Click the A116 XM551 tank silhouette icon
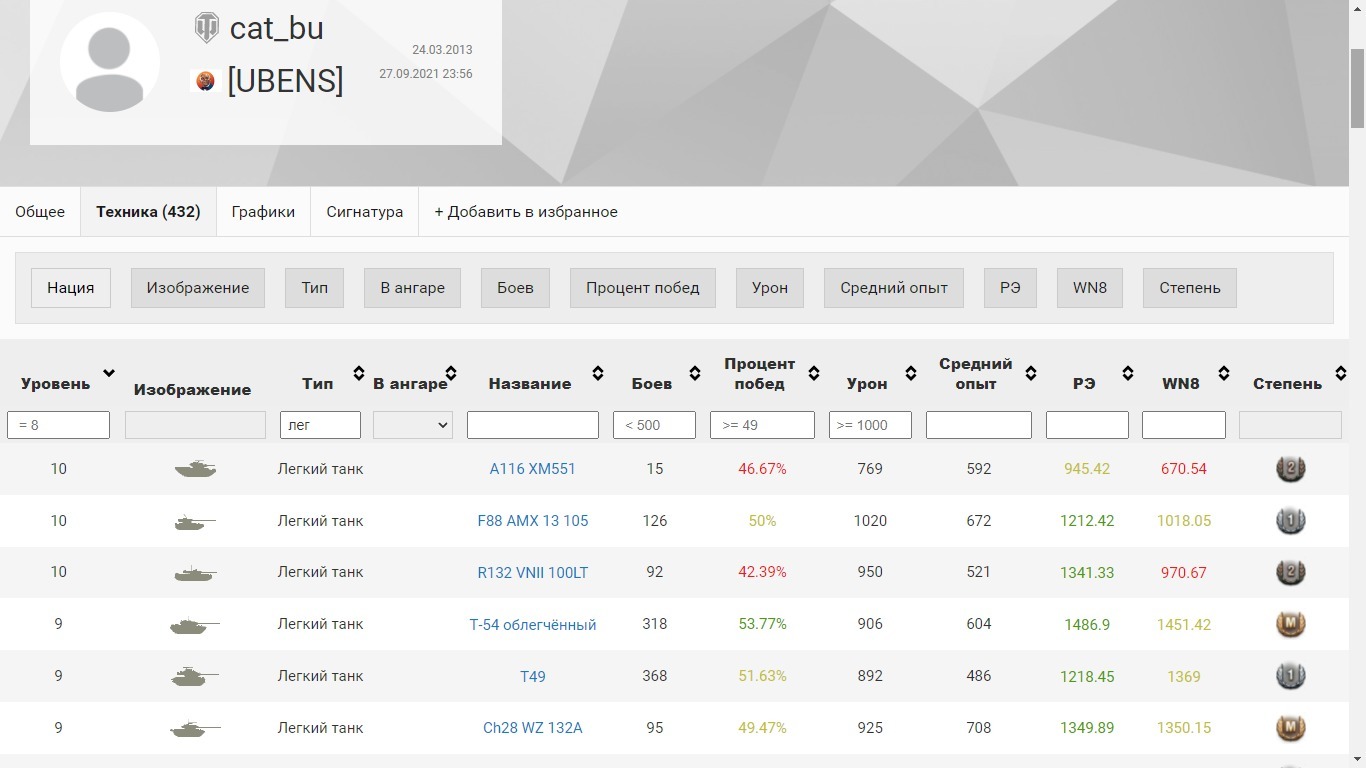Image resolution: width=1366 pixels, height=768 pixels. click(x=194, y=469)
